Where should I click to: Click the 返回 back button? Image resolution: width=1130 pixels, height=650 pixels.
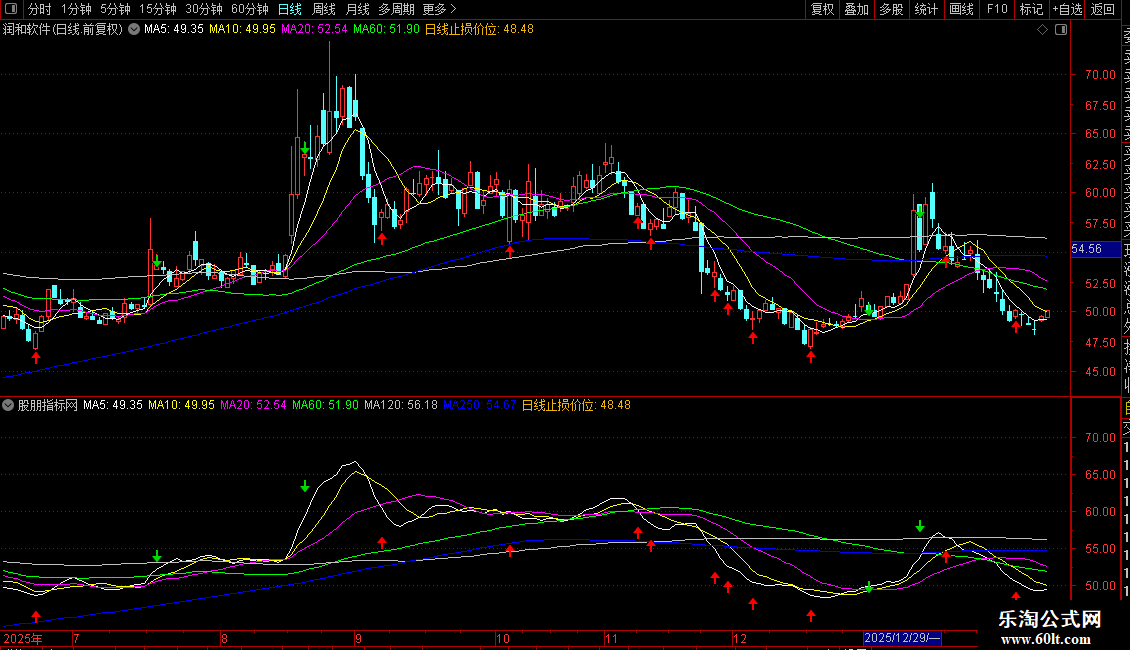1103,9
